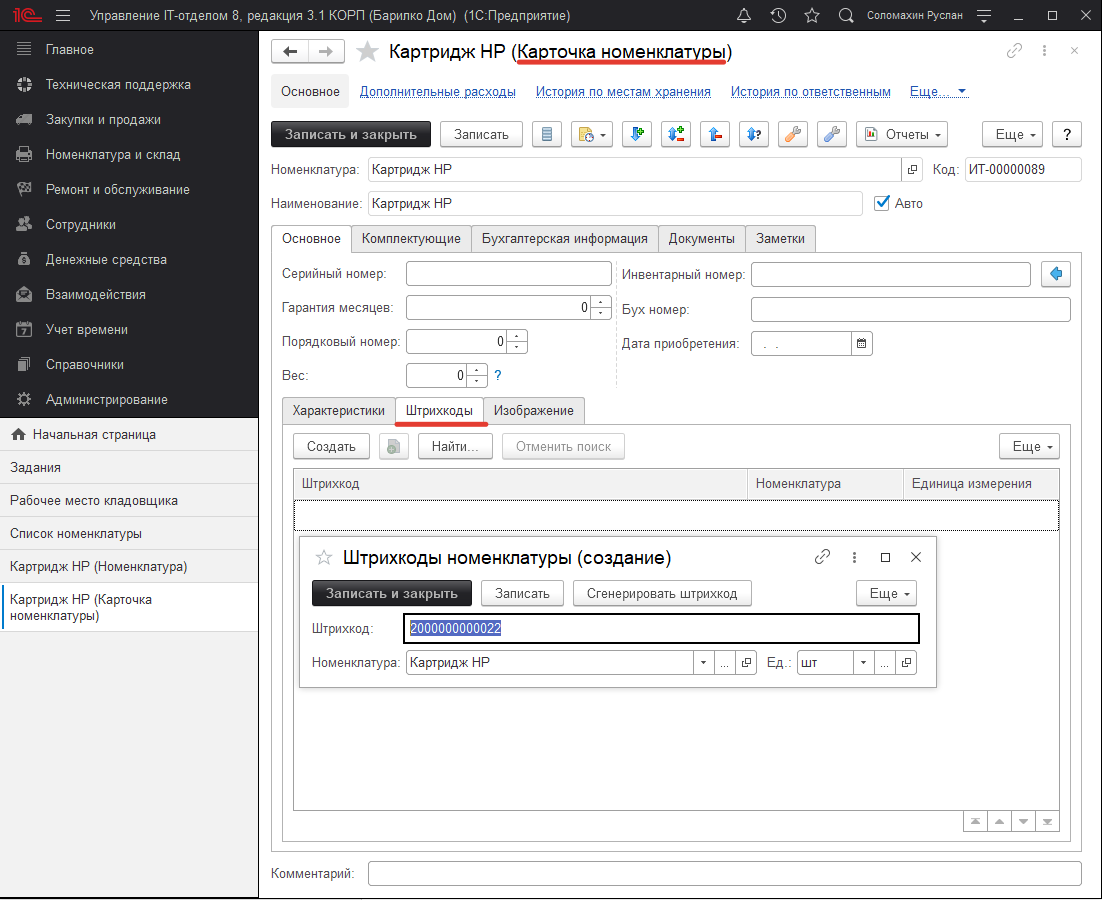1102x900 pixels.
Task: Open the calendar picker for Дата приобретения
Action: [862, 343]
